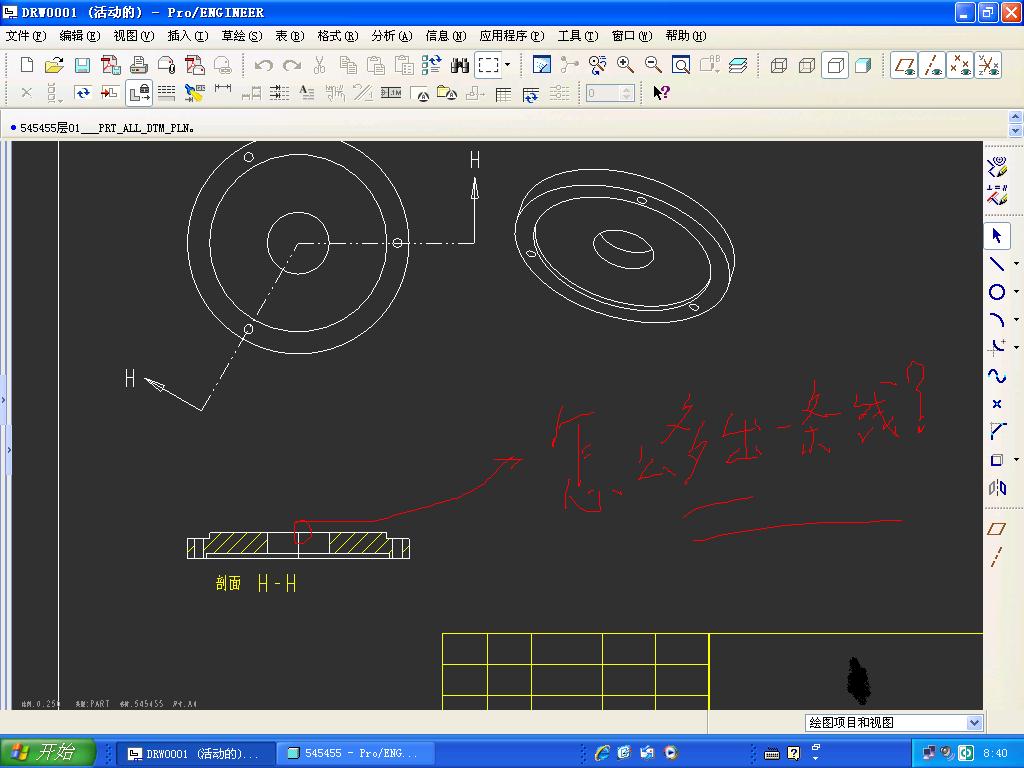Click the Zoom Out magnifier
This screenshot has width=1024, height=768.
tap(653, 65)
